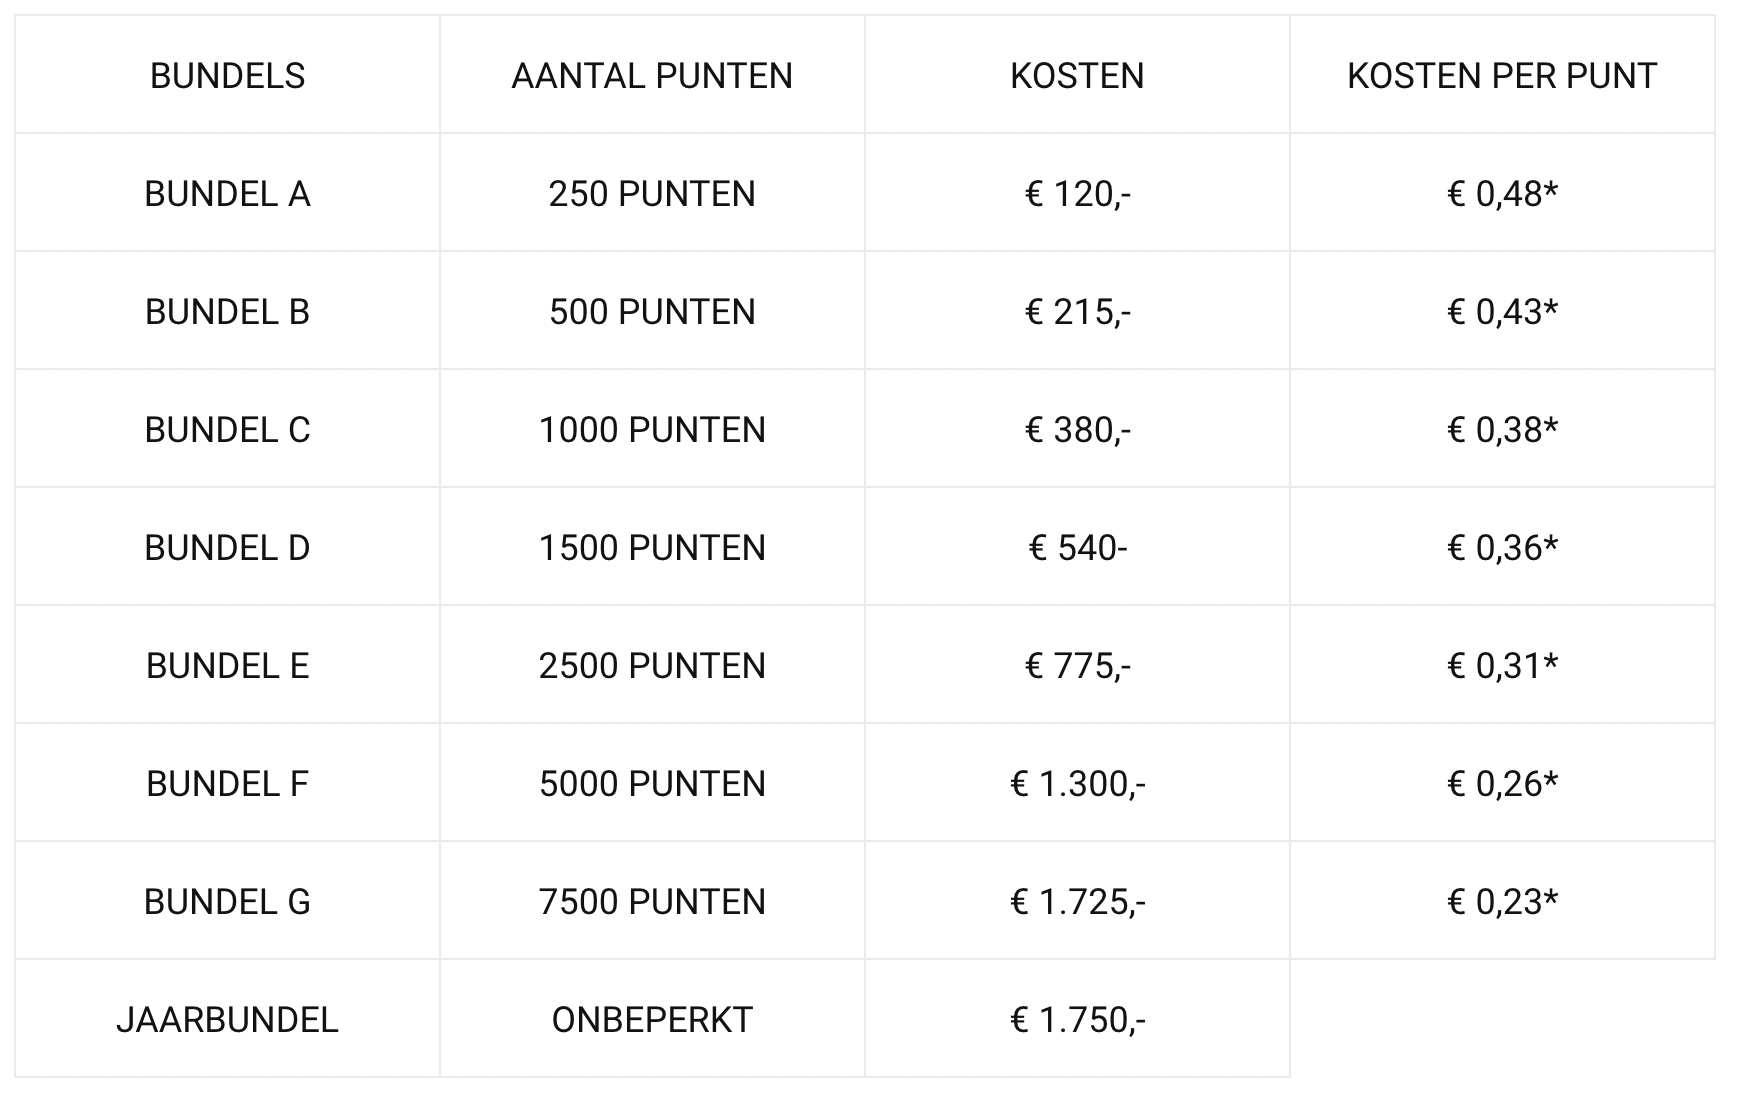Click the BUNDEL D label
Screen dimensions: 1744x1096
pyautogui.click(x=227, y=547)
